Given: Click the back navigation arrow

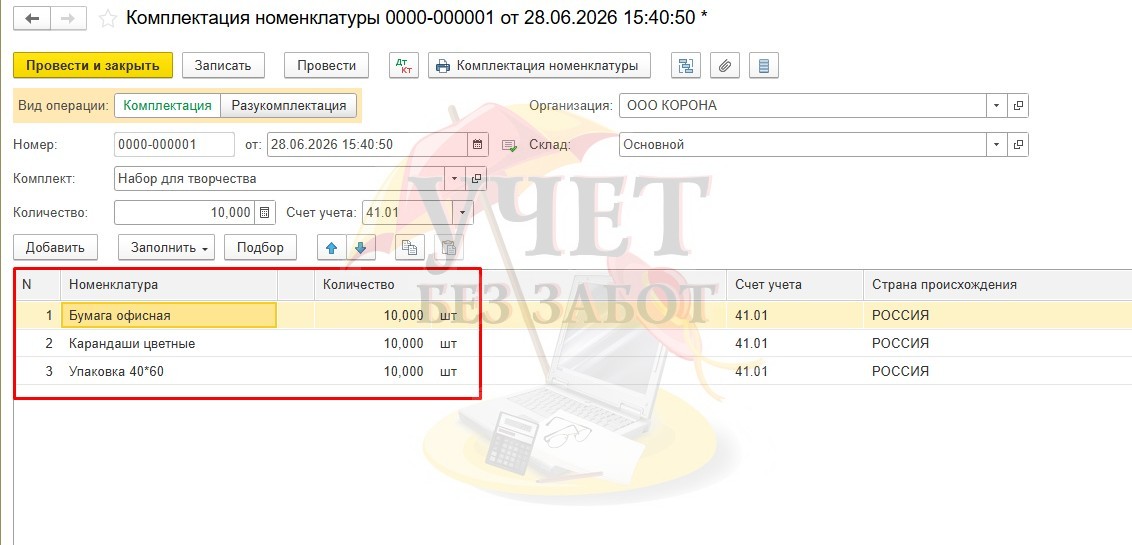Looking at the screenshot, I should pos(32,19).
